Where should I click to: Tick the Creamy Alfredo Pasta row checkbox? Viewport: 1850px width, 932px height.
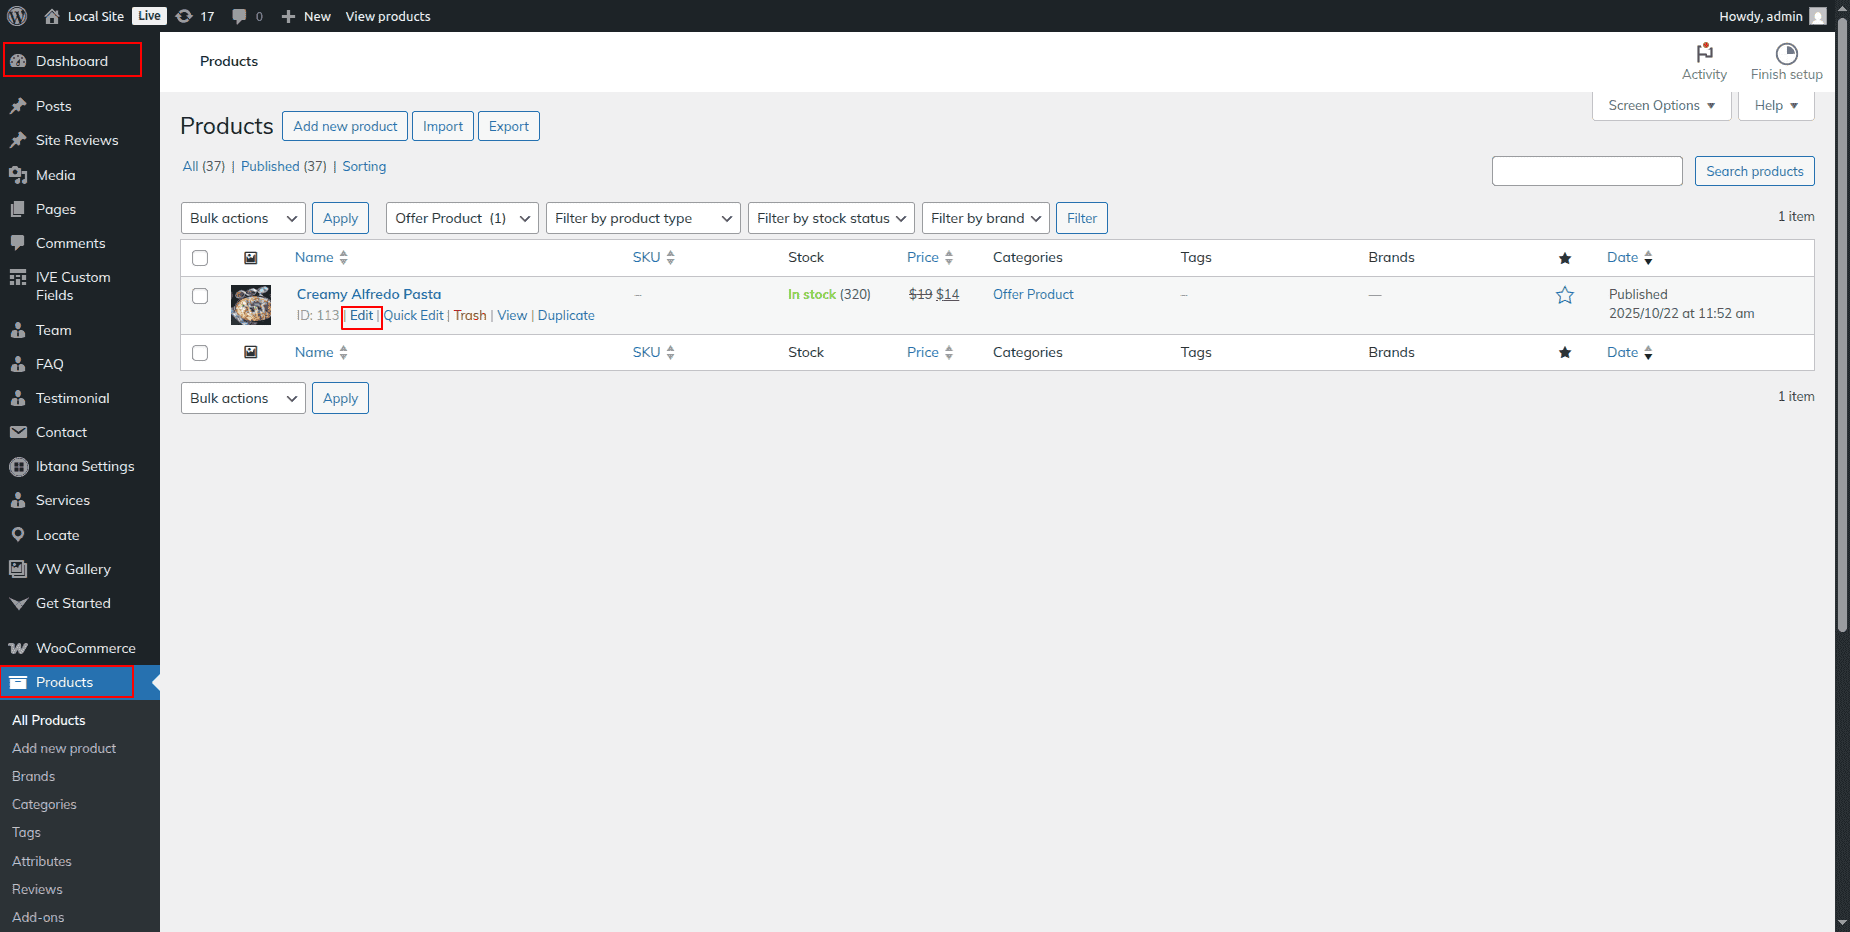click(200, 296)
